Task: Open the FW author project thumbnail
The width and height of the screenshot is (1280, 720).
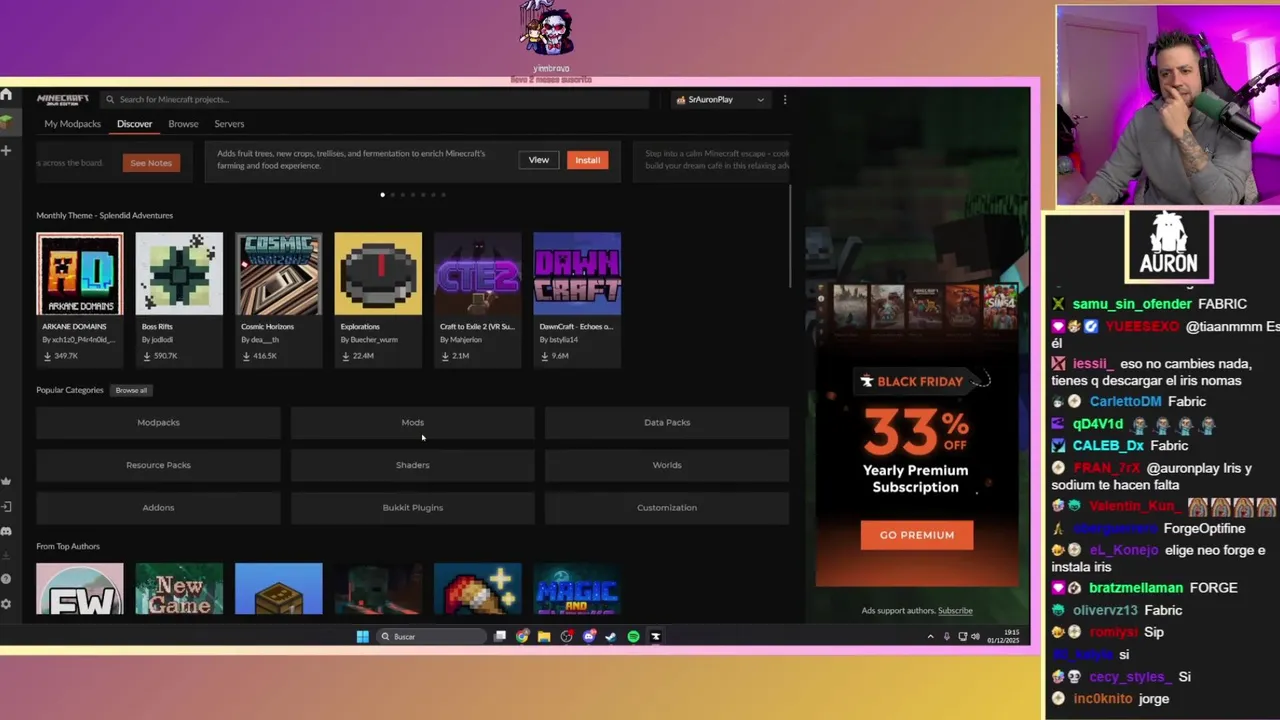Action: [x=80, y=589]
